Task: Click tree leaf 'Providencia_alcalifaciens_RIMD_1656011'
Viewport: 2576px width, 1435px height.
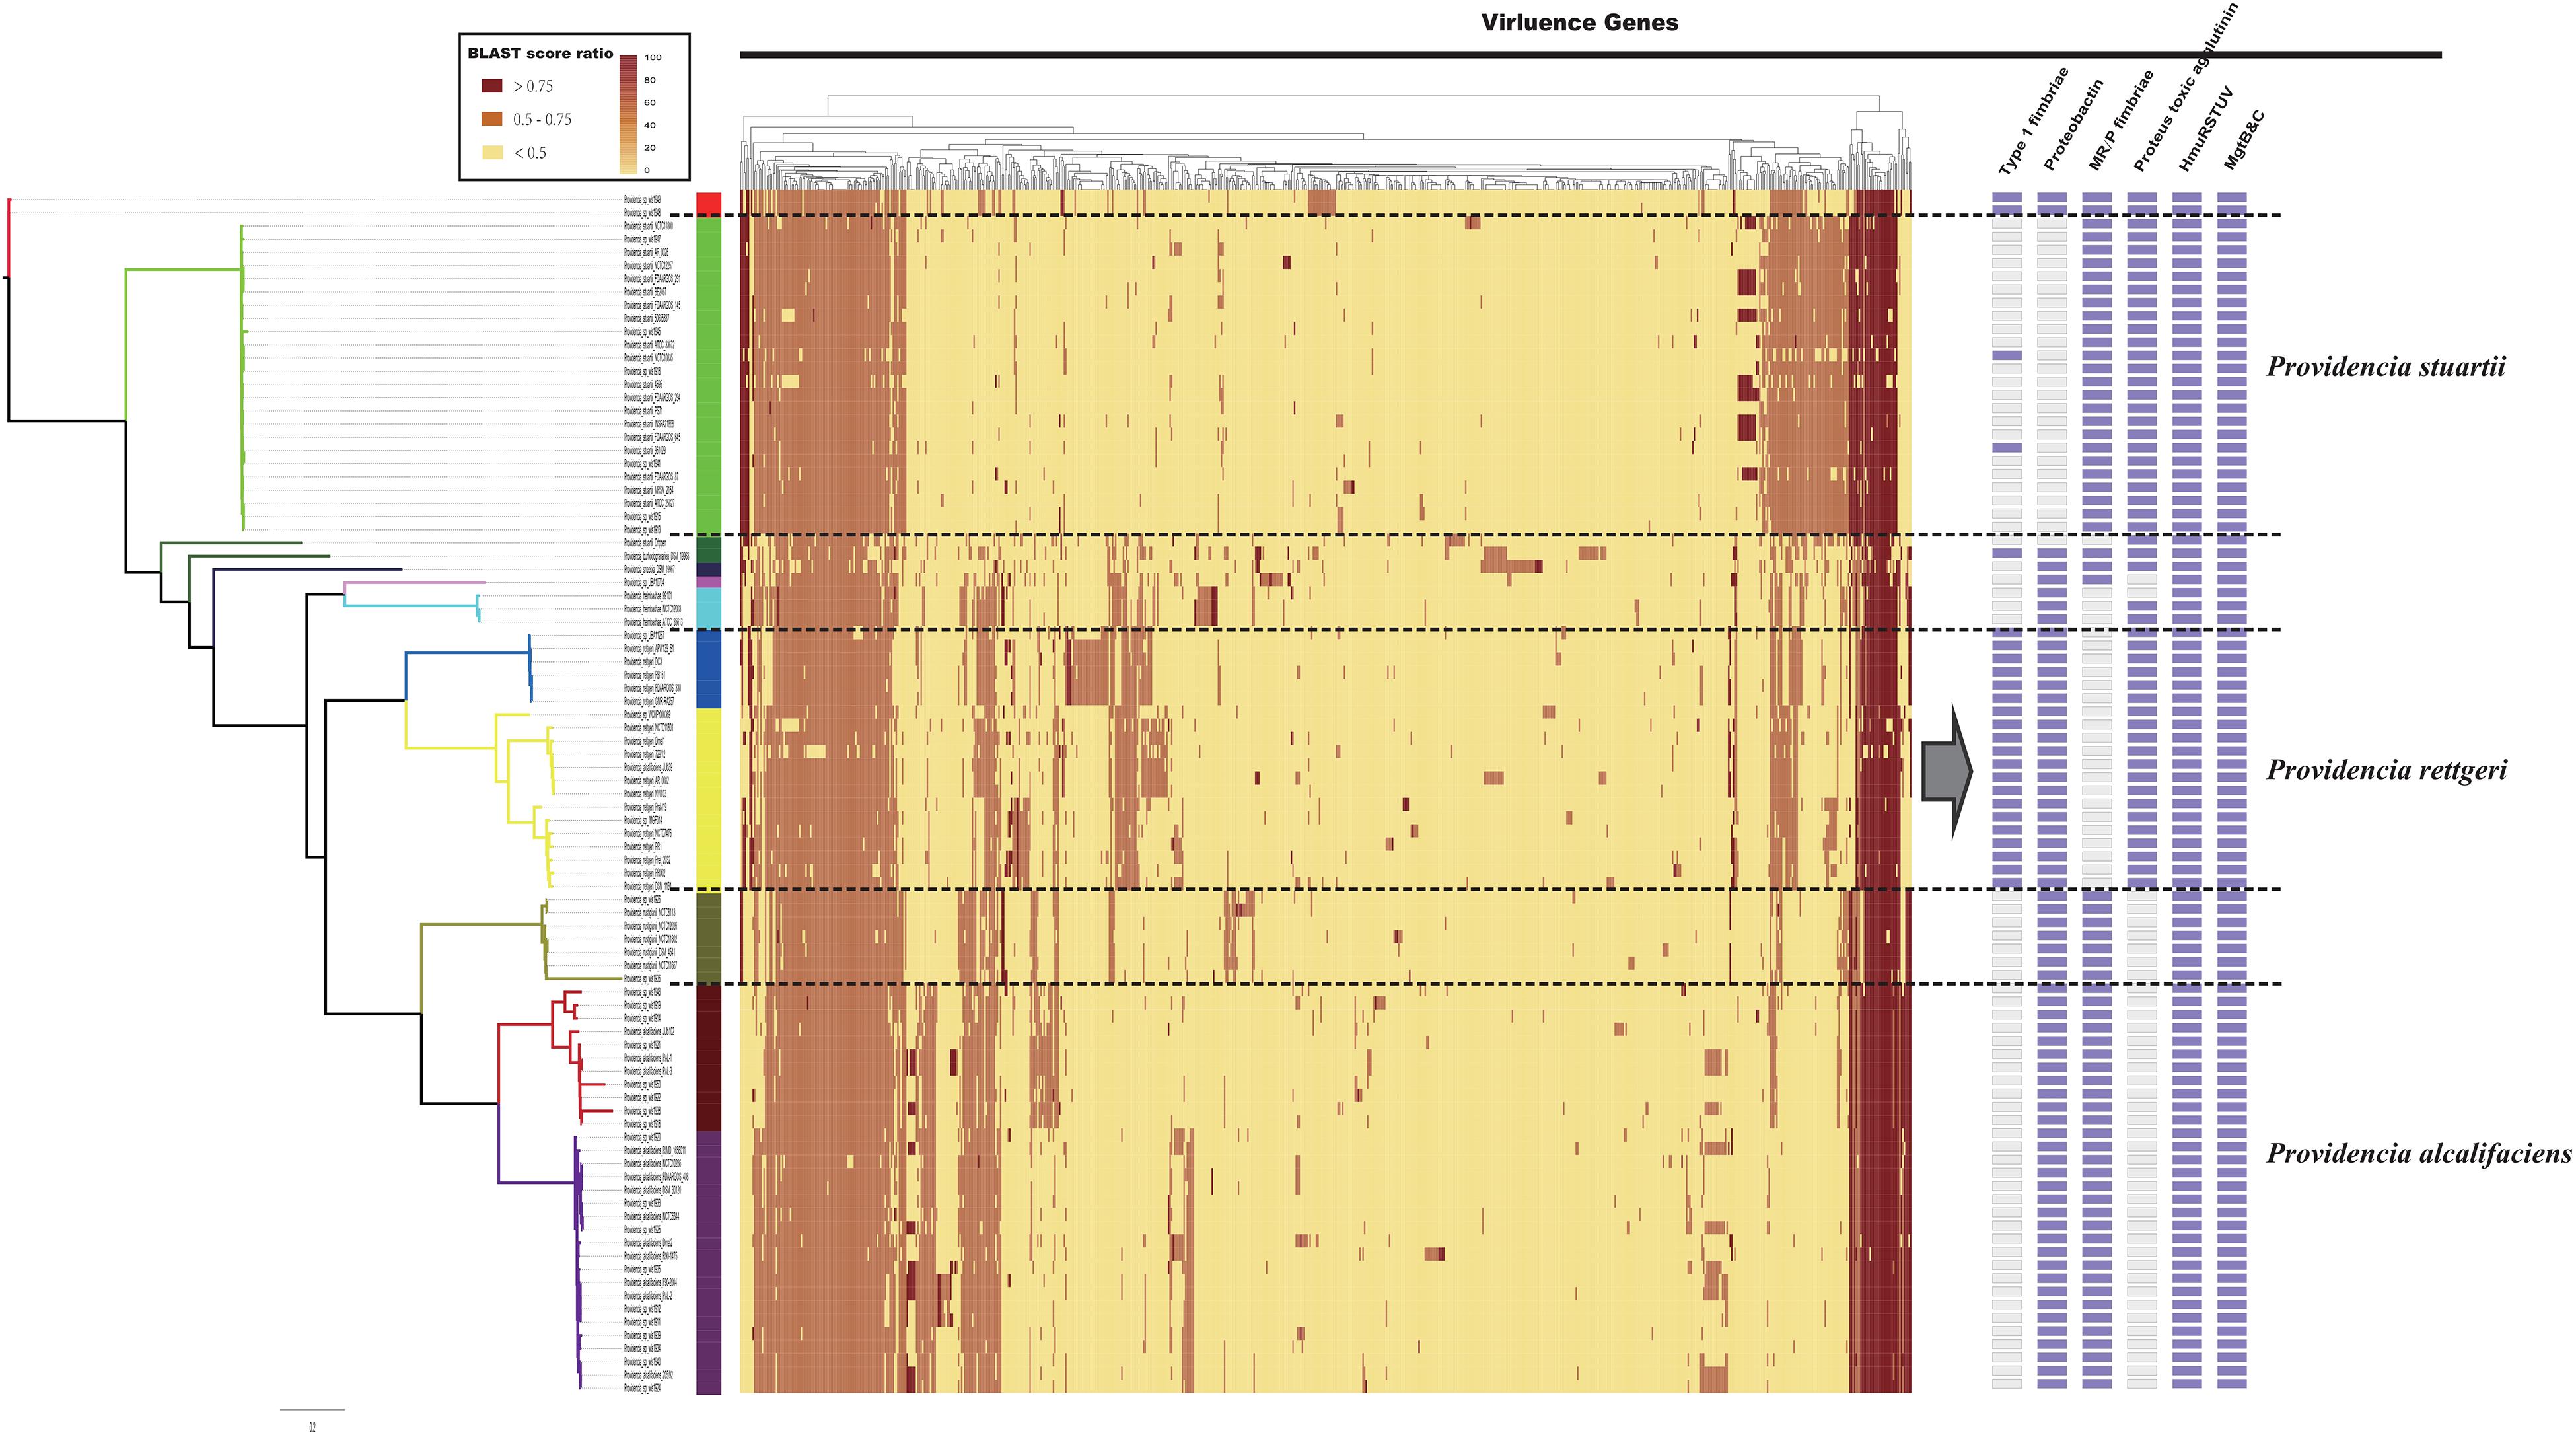Action: tap(655, 1151)
